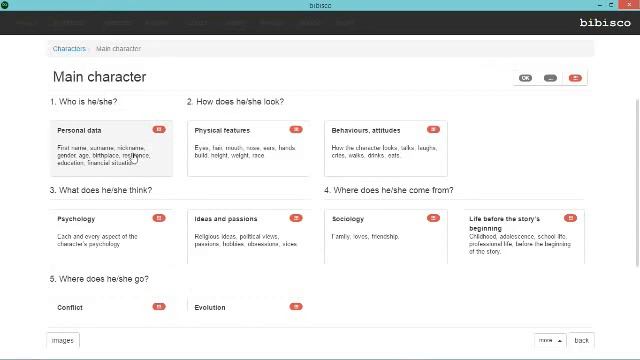Screen dimensions: 640x360
Task: Click 'Each and every aspect' Psychology description
Action: 97,240
